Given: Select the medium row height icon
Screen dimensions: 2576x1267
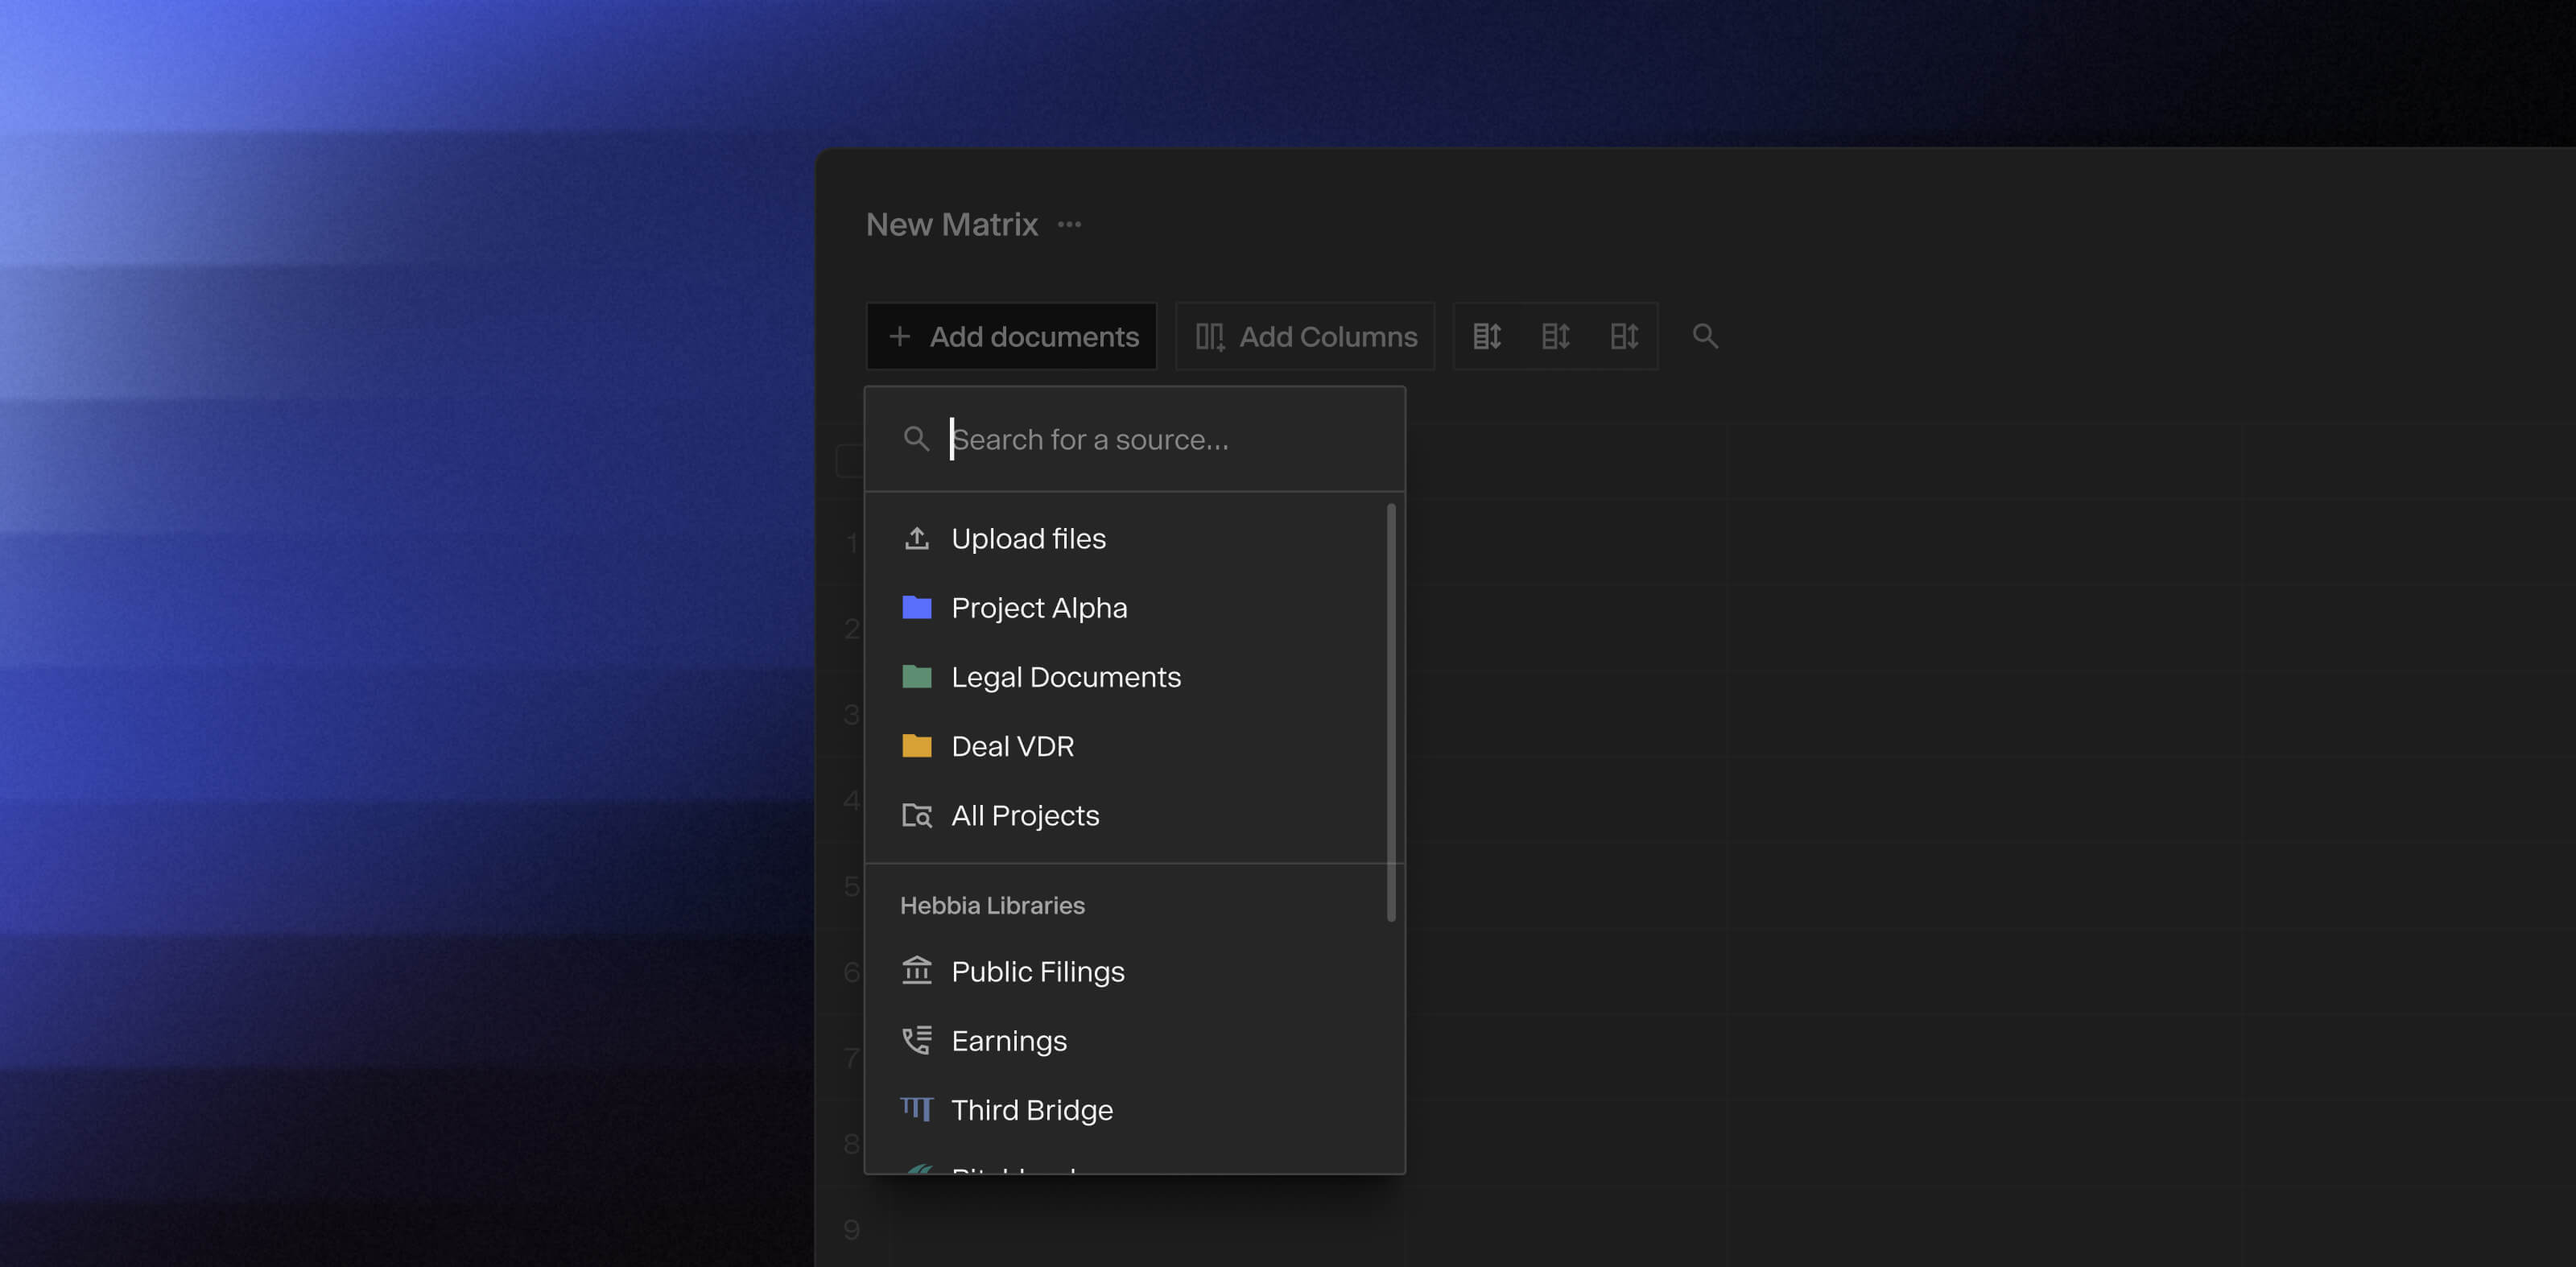Looking at the screenshot, I should point(1556,336).
